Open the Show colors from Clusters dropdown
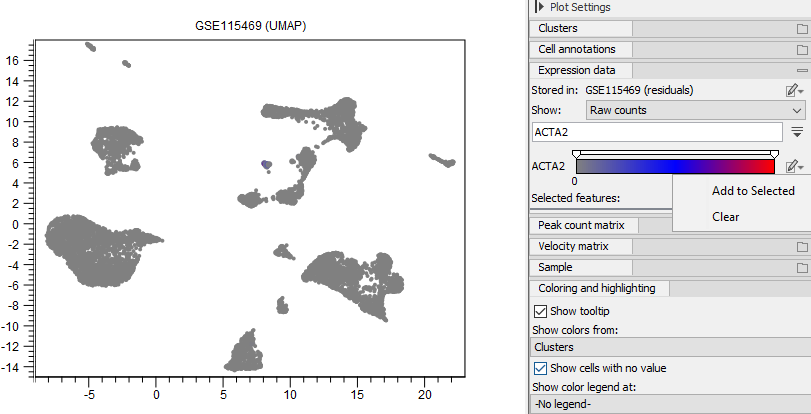 point(671,347)
